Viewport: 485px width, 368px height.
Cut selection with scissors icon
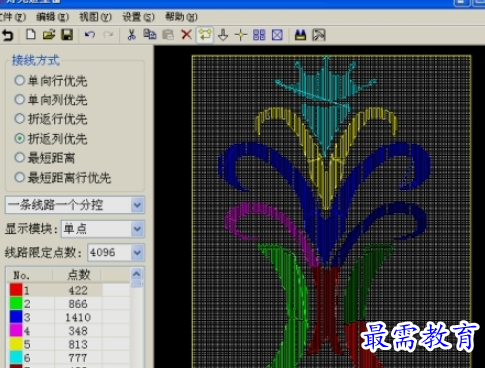point(132,35)
